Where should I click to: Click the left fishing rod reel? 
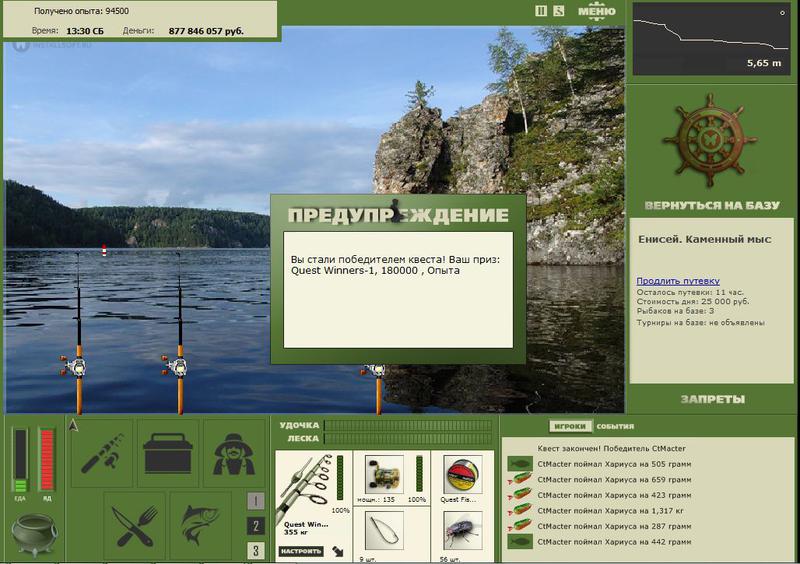tap(75, 366)
